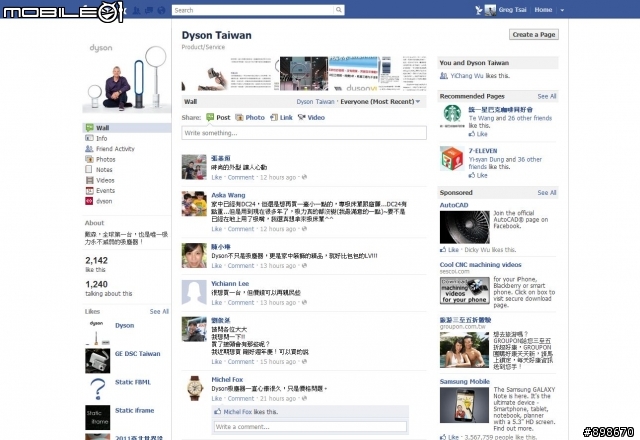Viewport: 640px width, 440px height.
Task: Click the Wall speech bubble icon
Action: point(89,128)
